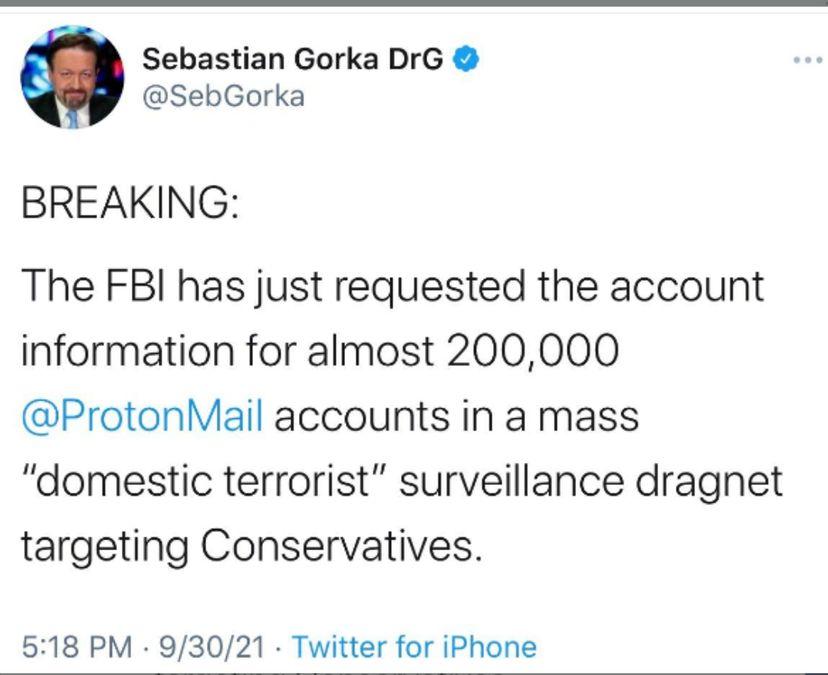Open the @SebGorka handle

pyautogui.click(x=224, y=97)
